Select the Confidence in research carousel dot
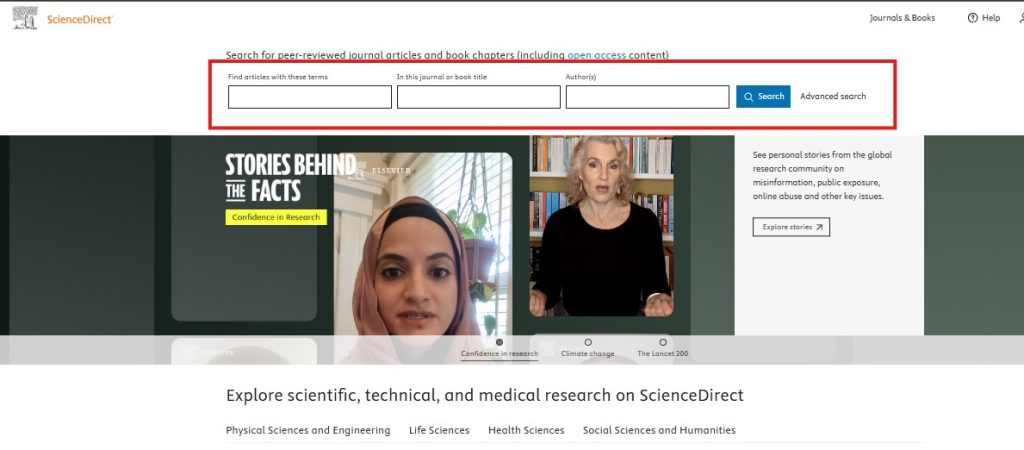The width and height of the screenshot is (1024, 450). click(x=500, y=342)
